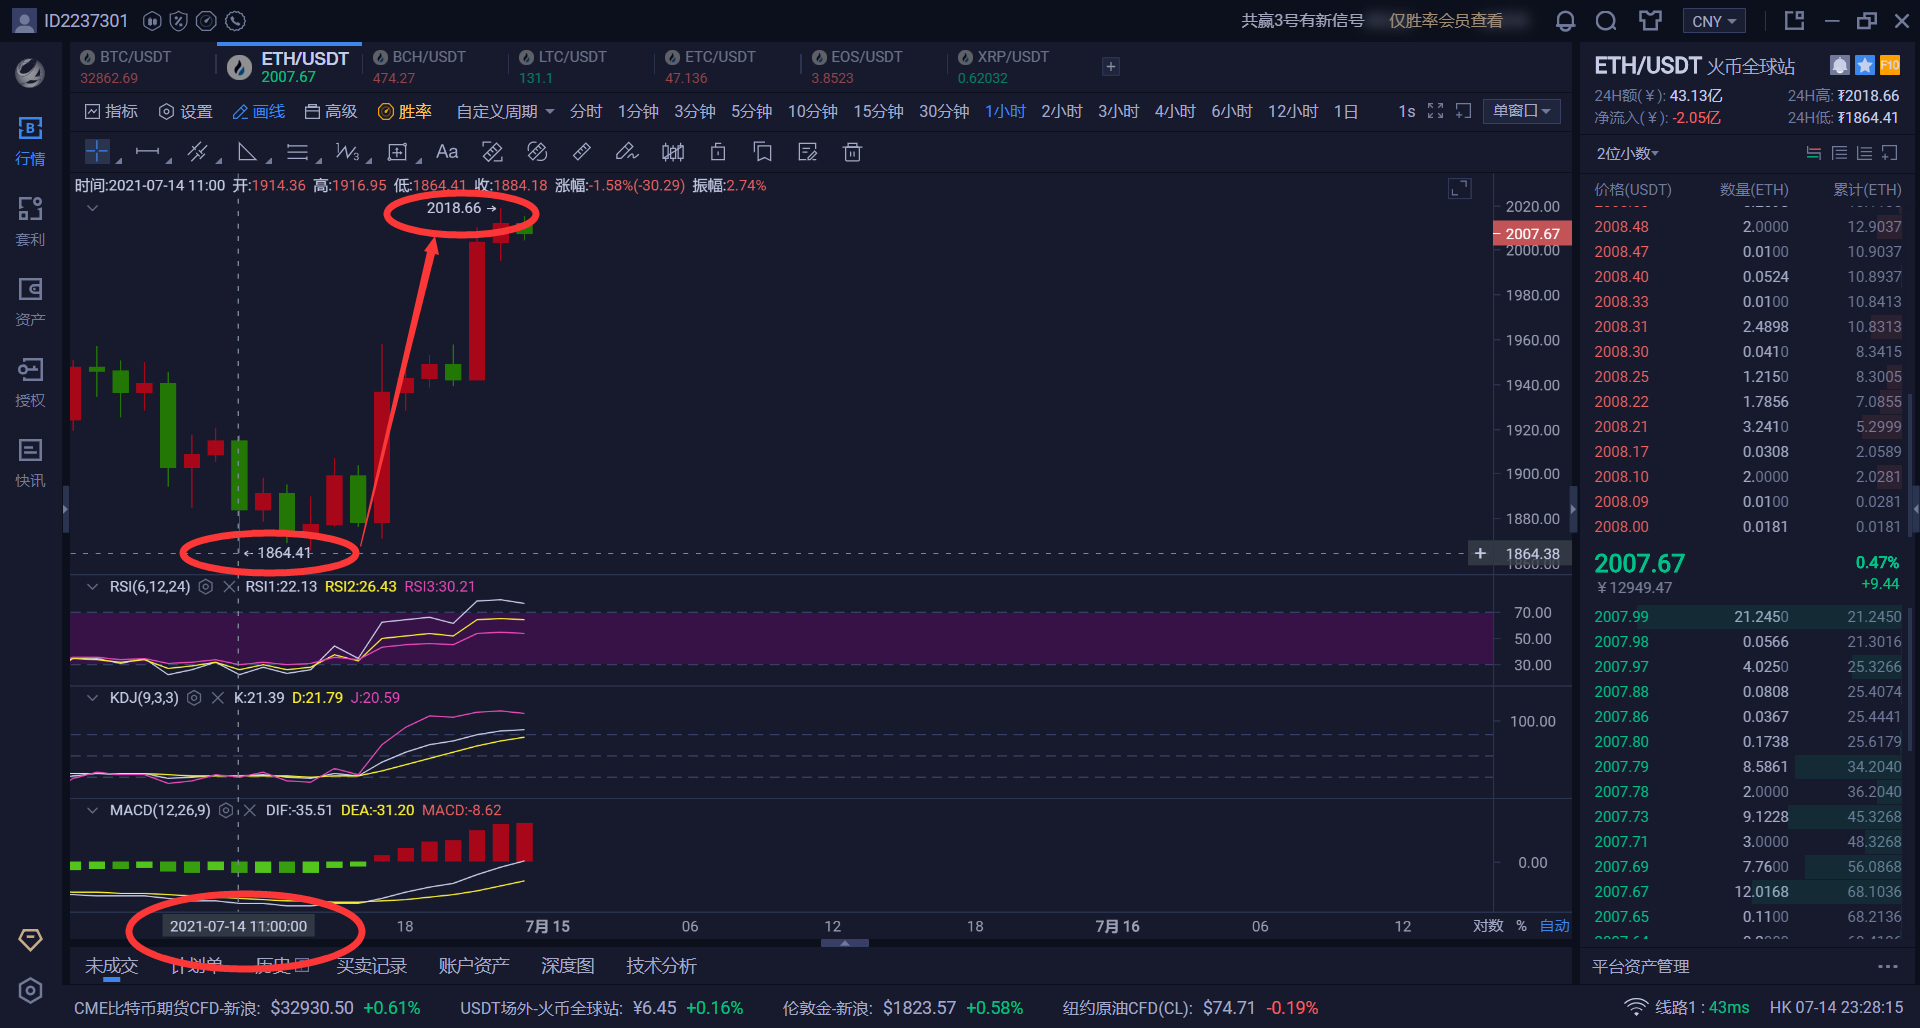The height and width of the screenshot is (1028, 1920).
Task: Select the horizontal line segment tool
Action: point(148,152)
